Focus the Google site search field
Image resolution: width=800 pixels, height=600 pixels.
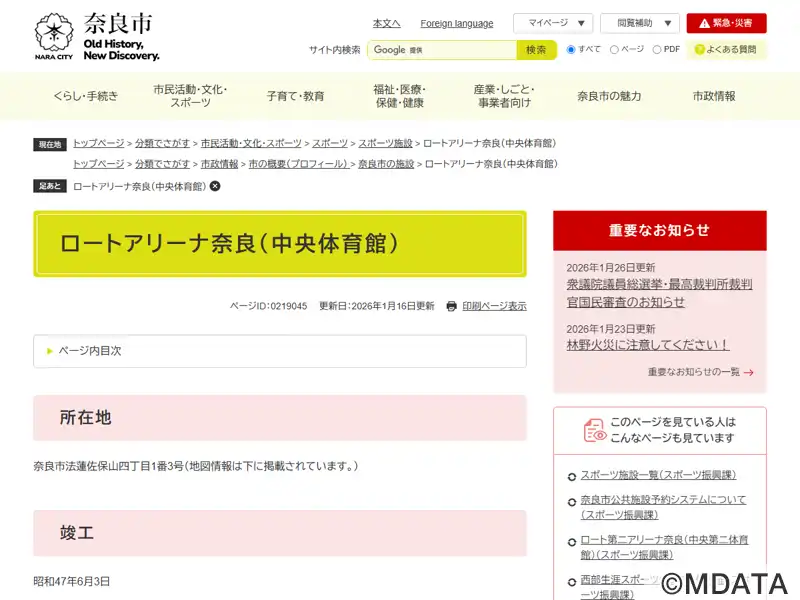pos(442,50)
